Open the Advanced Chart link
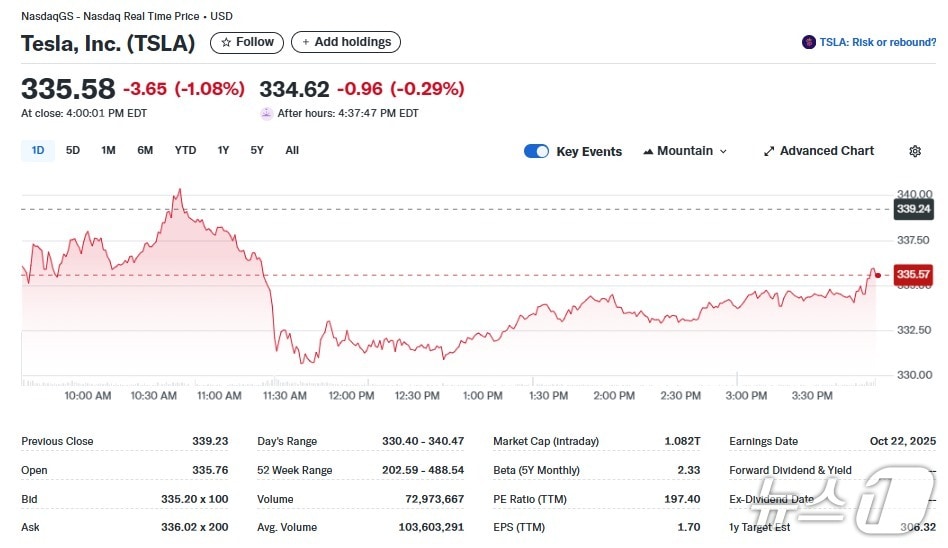 coord(826,151)
